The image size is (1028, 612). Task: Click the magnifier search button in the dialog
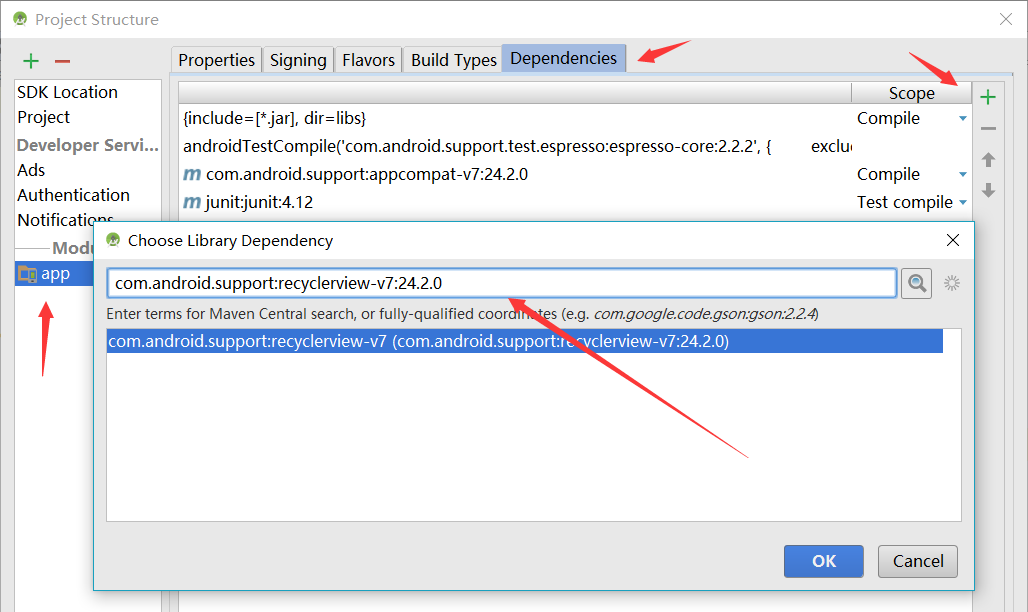click(x=916, y=283)
